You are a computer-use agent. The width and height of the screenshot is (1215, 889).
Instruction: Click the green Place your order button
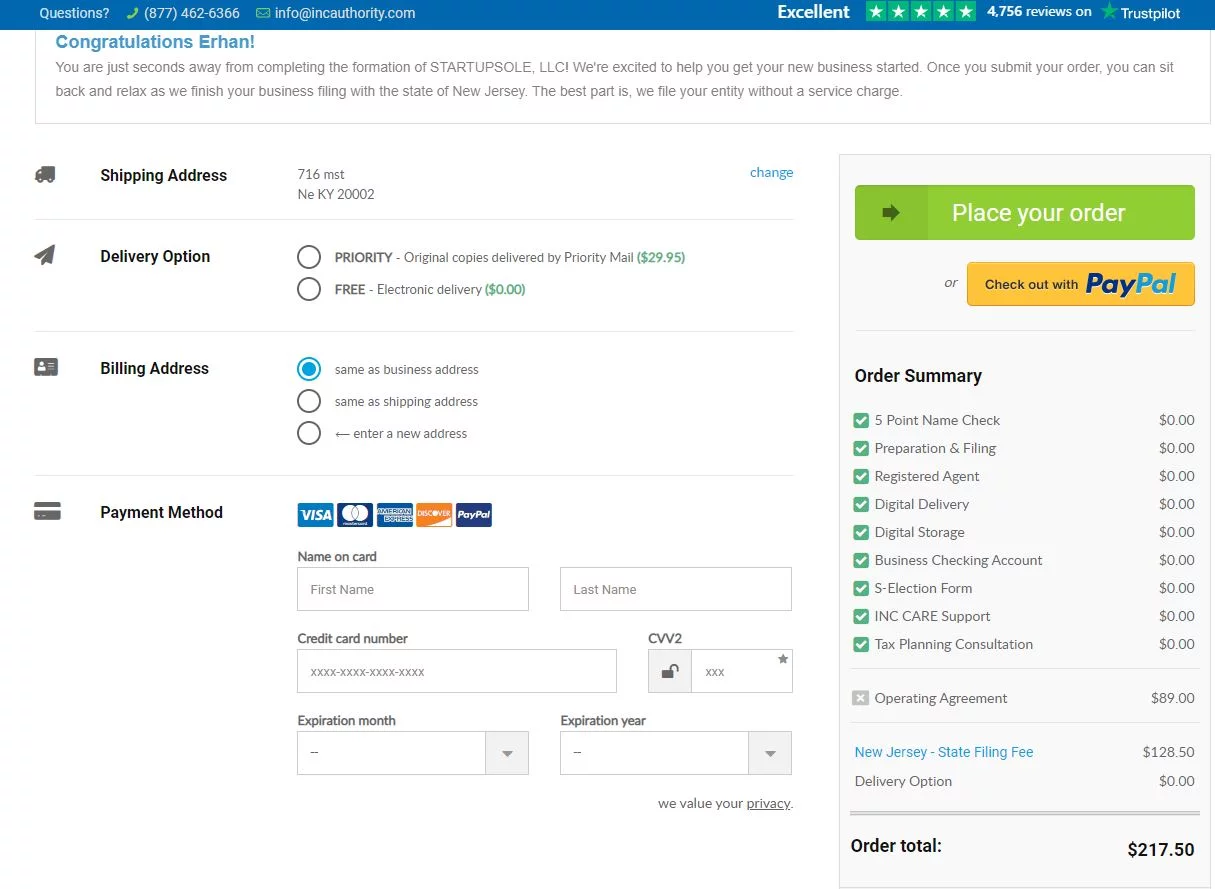pyautogui.click(x=1024, y=212)
